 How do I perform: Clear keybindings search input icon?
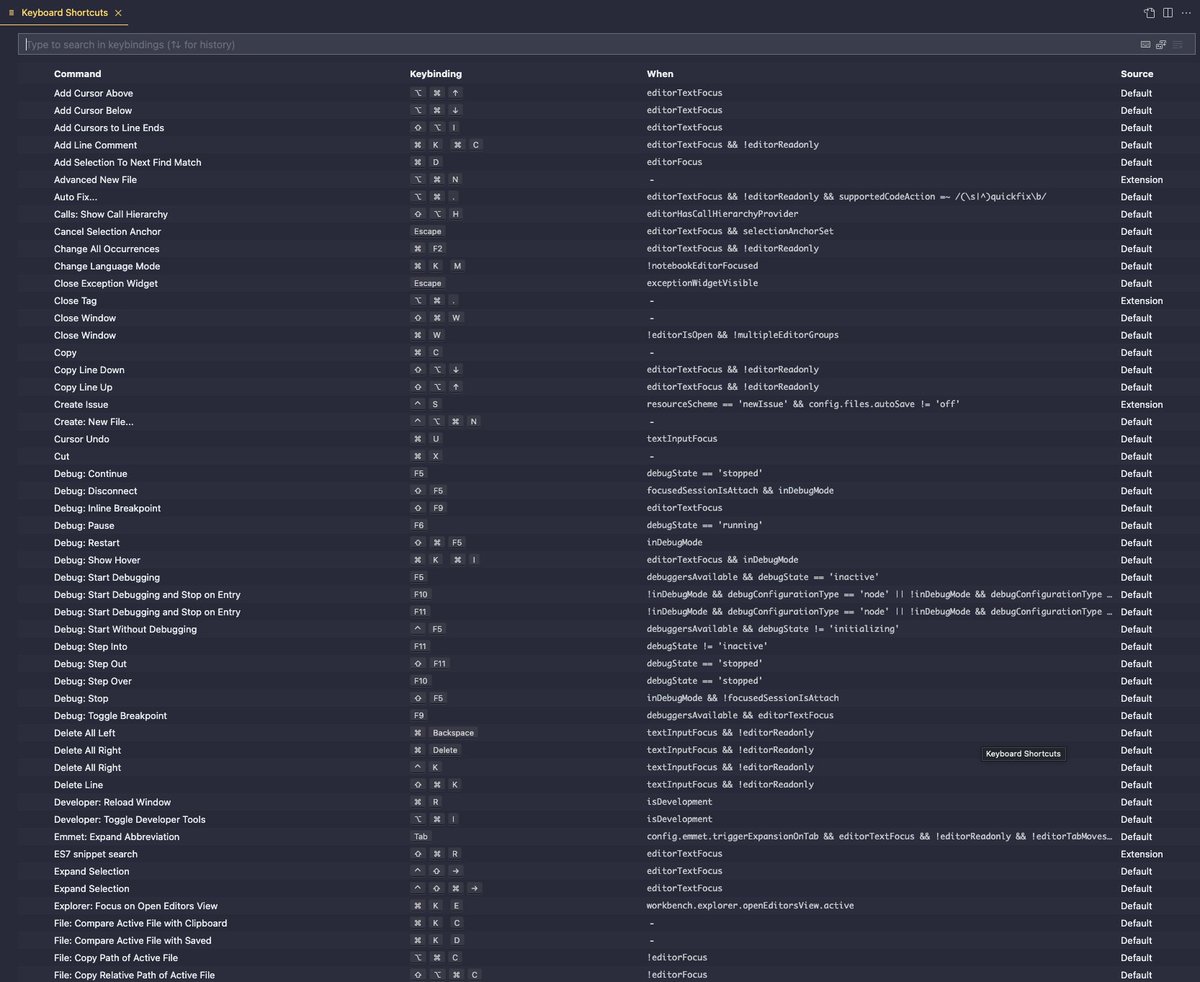pyautogui.click(x=1178, y=45)
